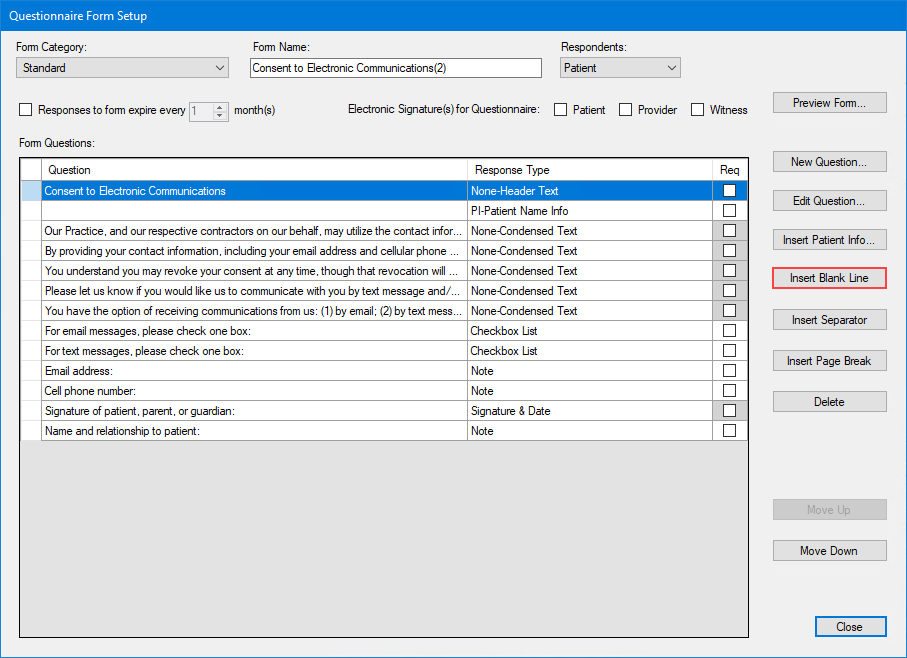
Task: Click Edit Question button
Action: pyautogui.click(x=829, y=200)
